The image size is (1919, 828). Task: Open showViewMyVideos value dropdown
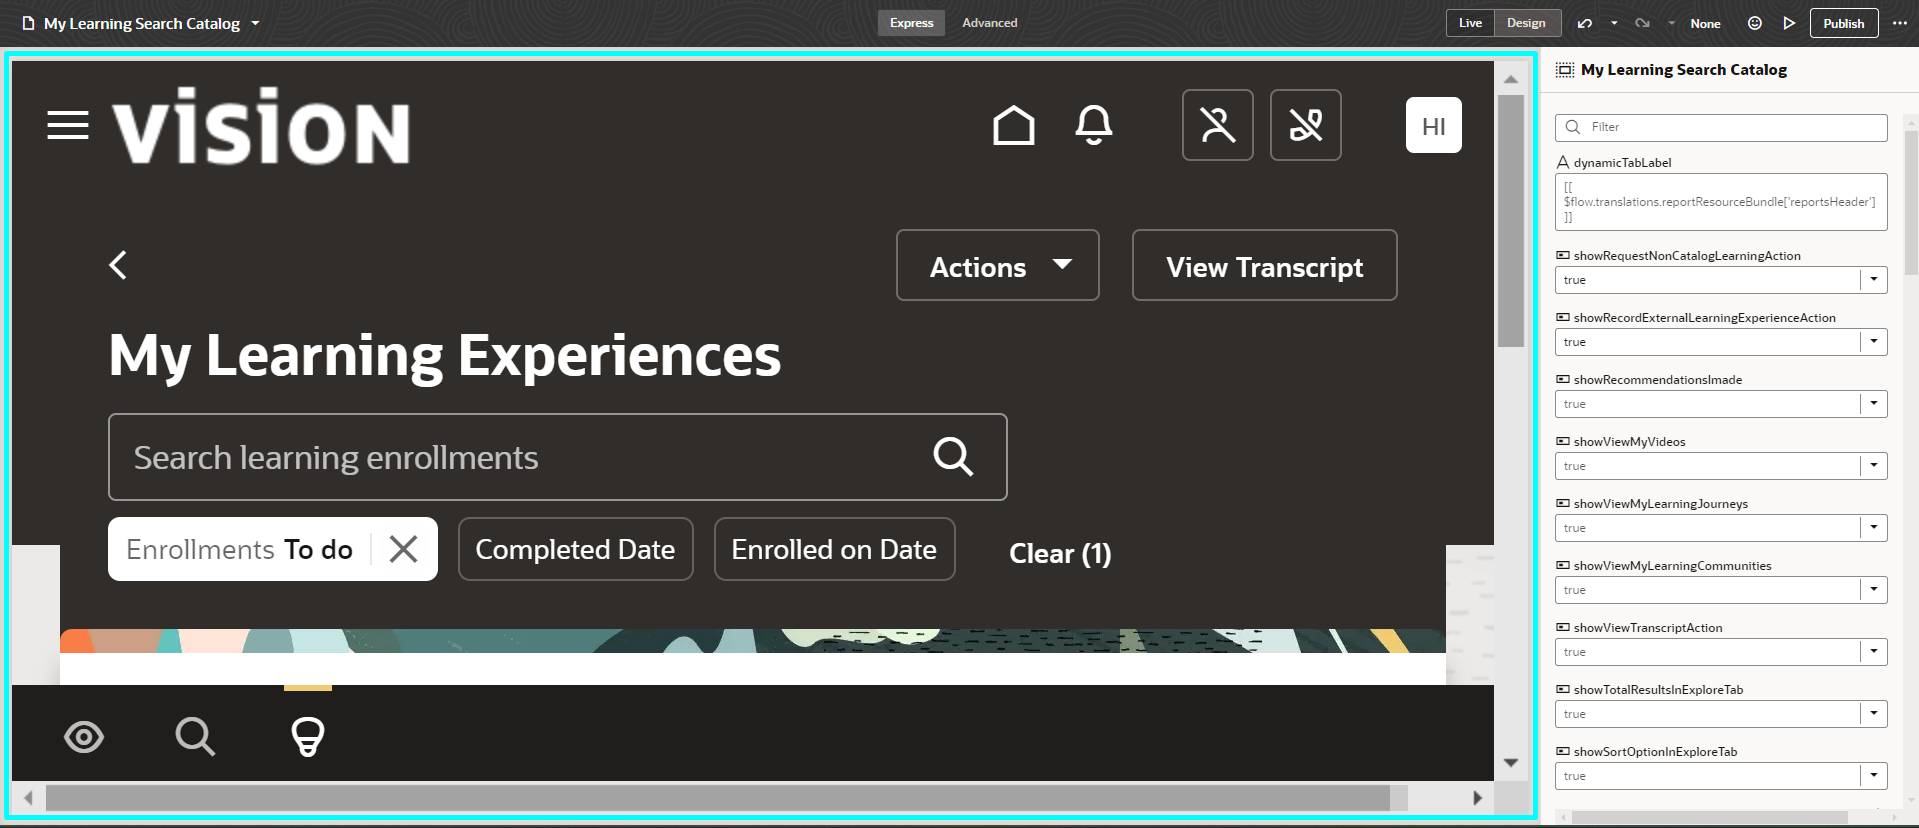[x=1874, y=466]
